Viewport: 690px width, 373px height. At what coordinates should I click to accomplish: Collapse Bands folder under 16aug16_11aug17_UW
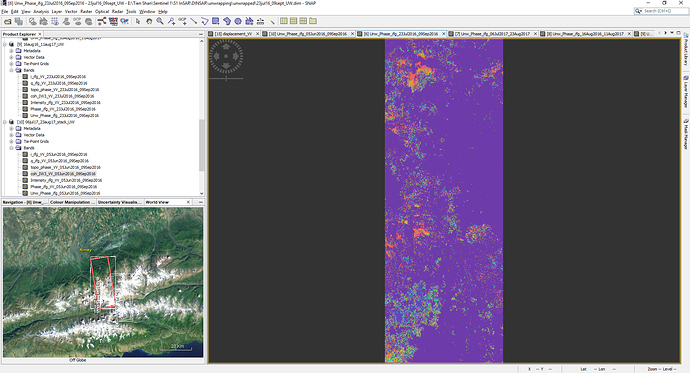[x=11, y=70]
